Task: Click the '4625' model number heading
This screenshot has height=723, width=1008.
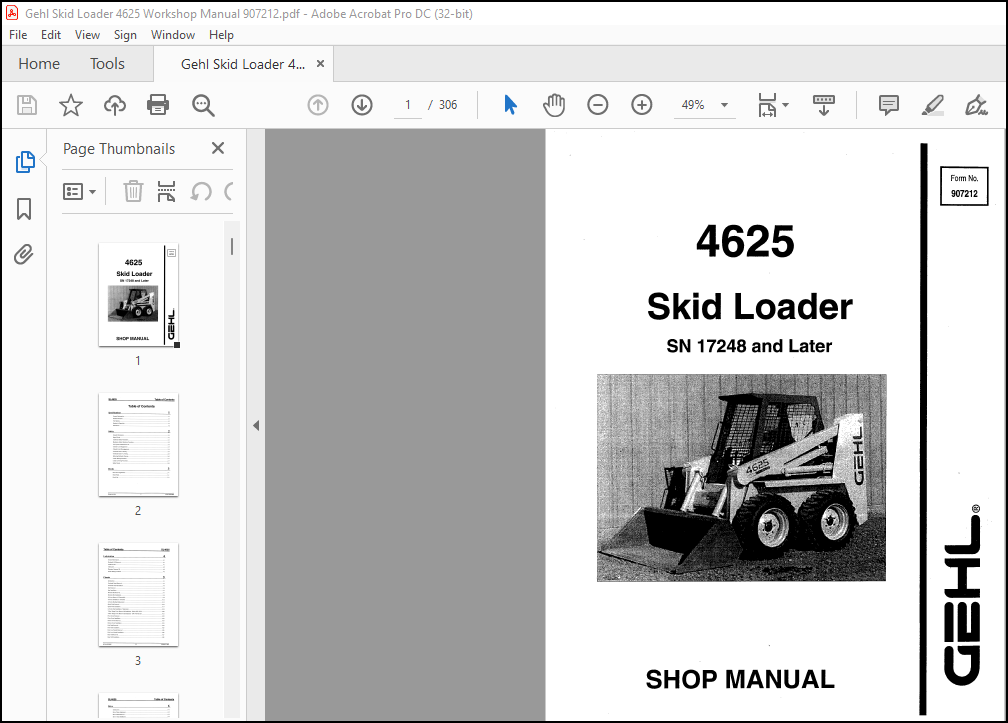Action: coord(745,242)
